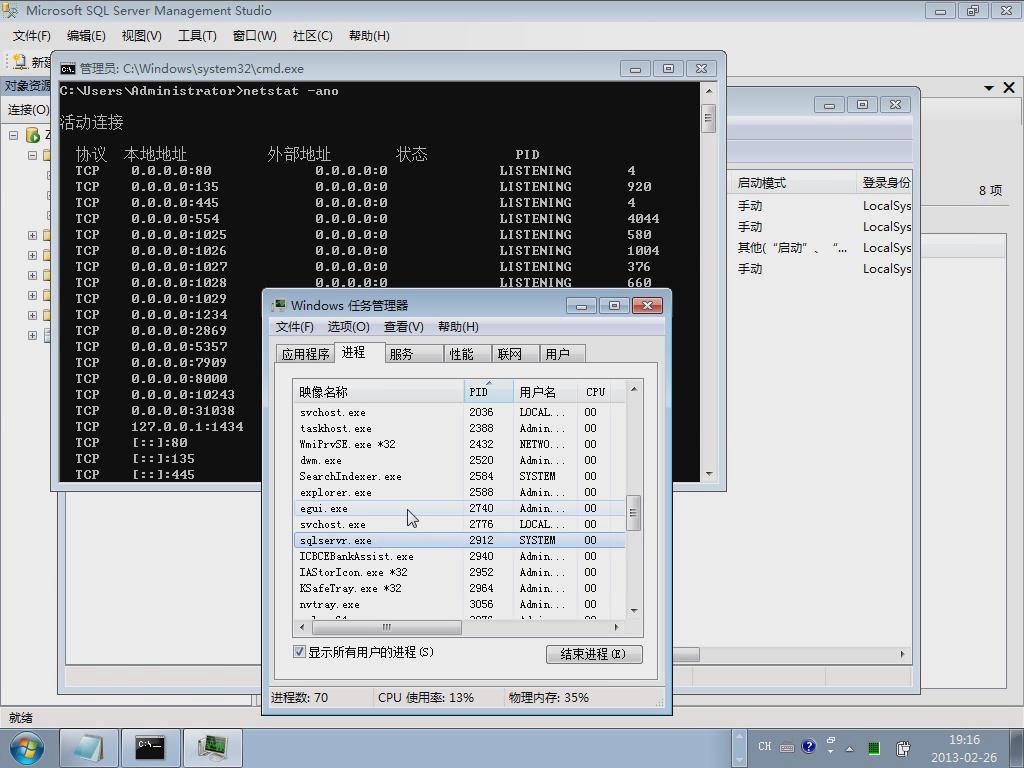
Task: Click the 进程数: 70 status bar entry
Action: click(x=300, y=697)
